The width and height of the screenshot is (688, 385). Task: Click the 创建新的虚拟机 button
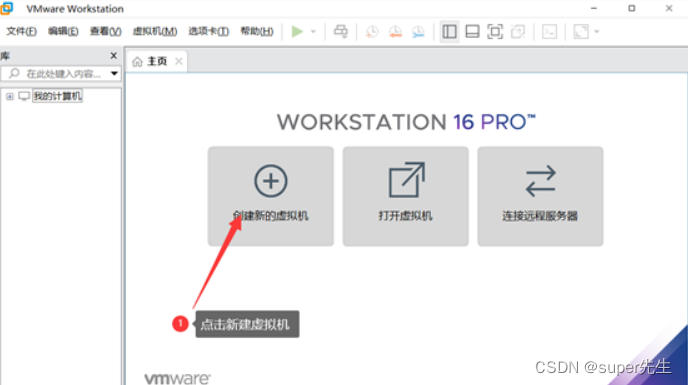[271, 196]
